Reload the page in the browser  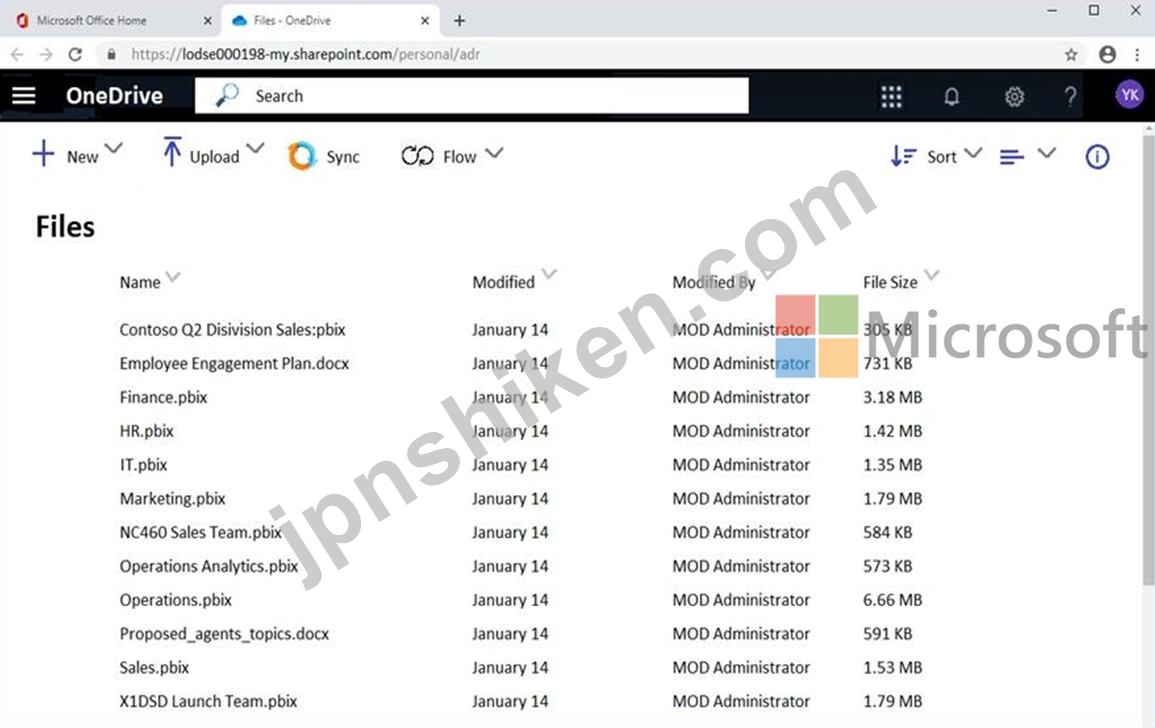tap(75, 54)
